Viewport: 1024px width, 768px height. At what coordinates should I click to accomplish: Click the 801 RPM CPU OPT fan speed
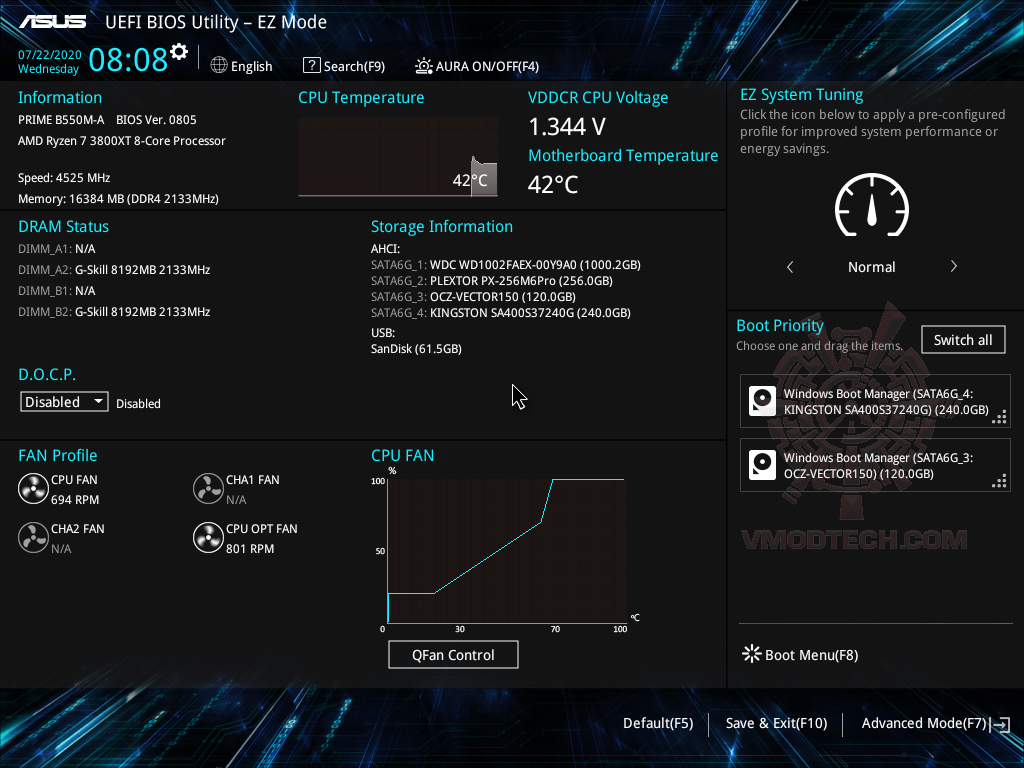(x=250, y=549)
